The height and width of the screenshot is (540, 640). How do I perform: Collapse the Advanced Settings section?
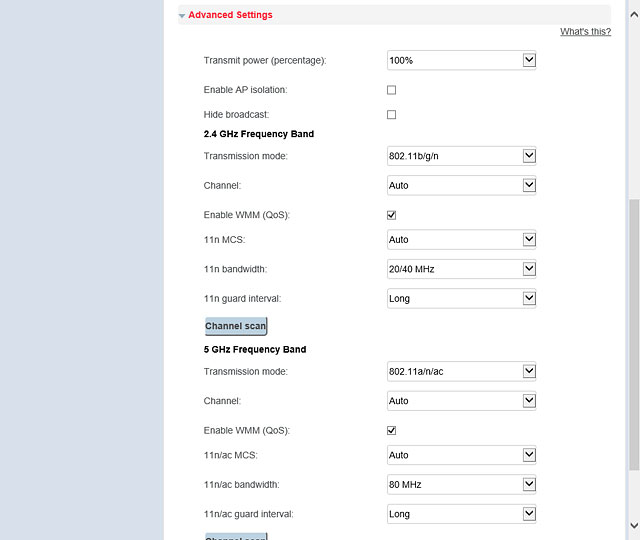(x=182, y=16)
